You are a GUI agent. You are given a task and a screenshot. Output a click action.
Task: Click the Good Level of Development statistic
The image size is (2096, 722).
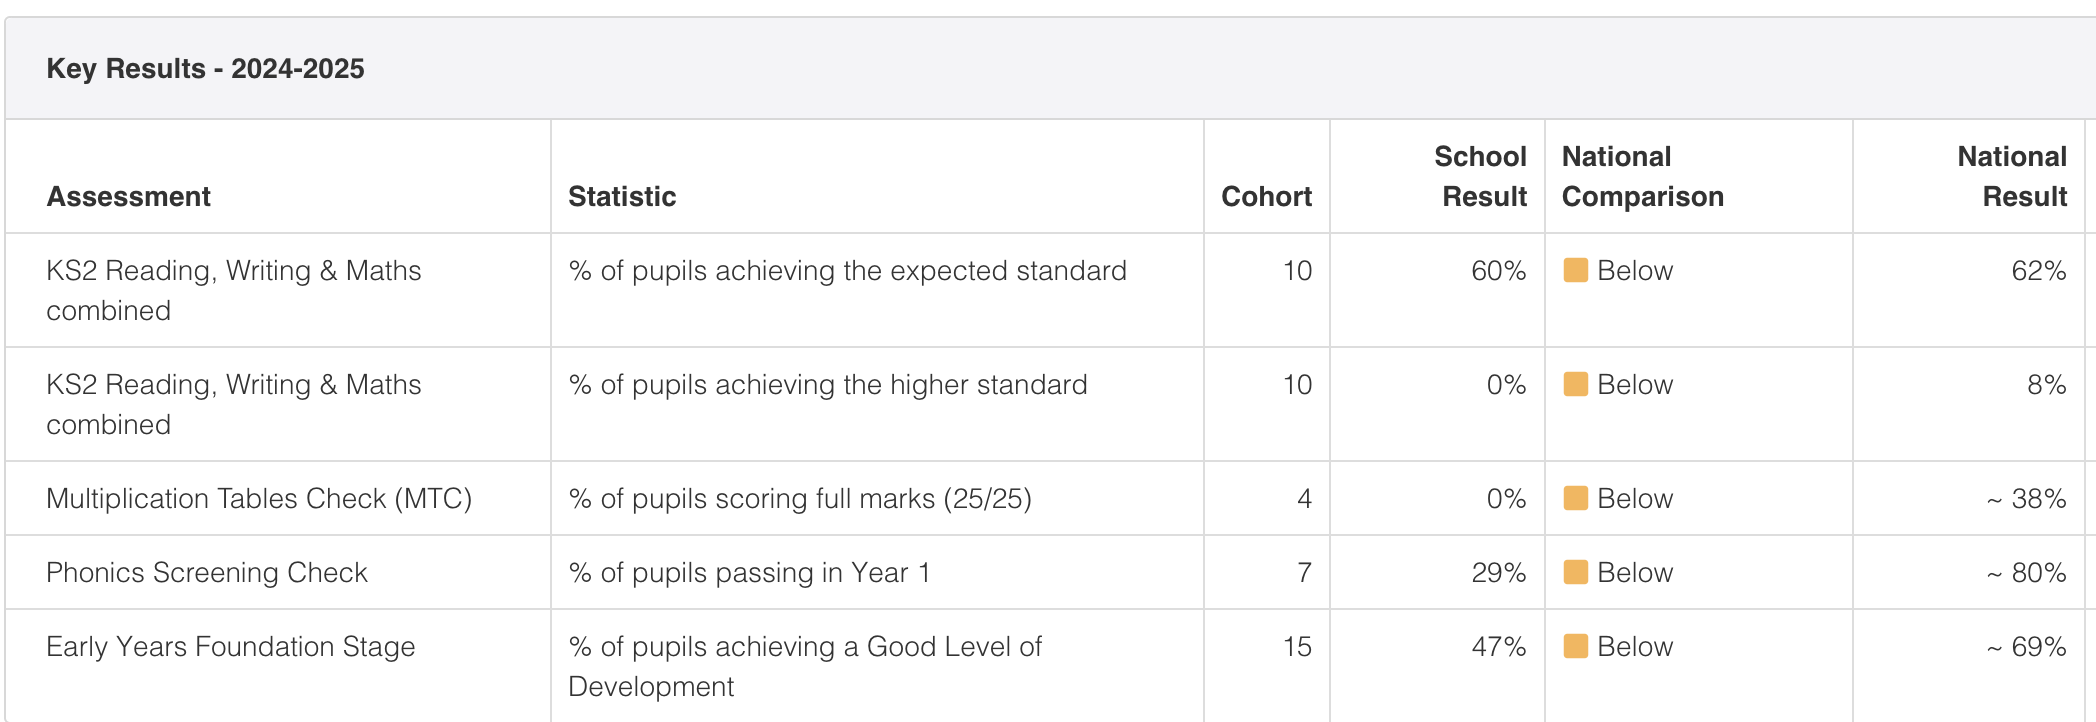click(805, 667)
